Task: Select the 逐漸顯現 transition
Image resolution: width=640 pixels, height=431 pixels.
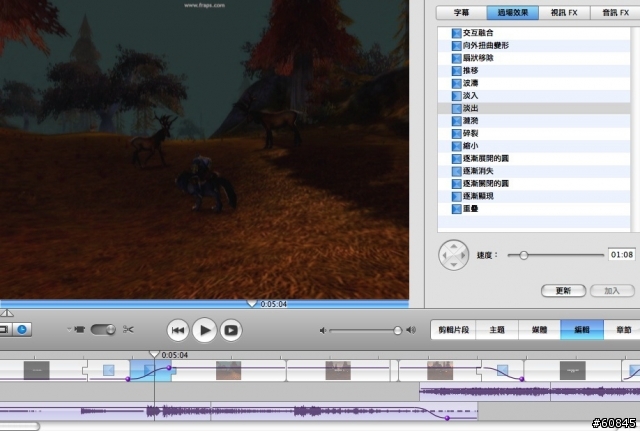Action: [534, 196]
